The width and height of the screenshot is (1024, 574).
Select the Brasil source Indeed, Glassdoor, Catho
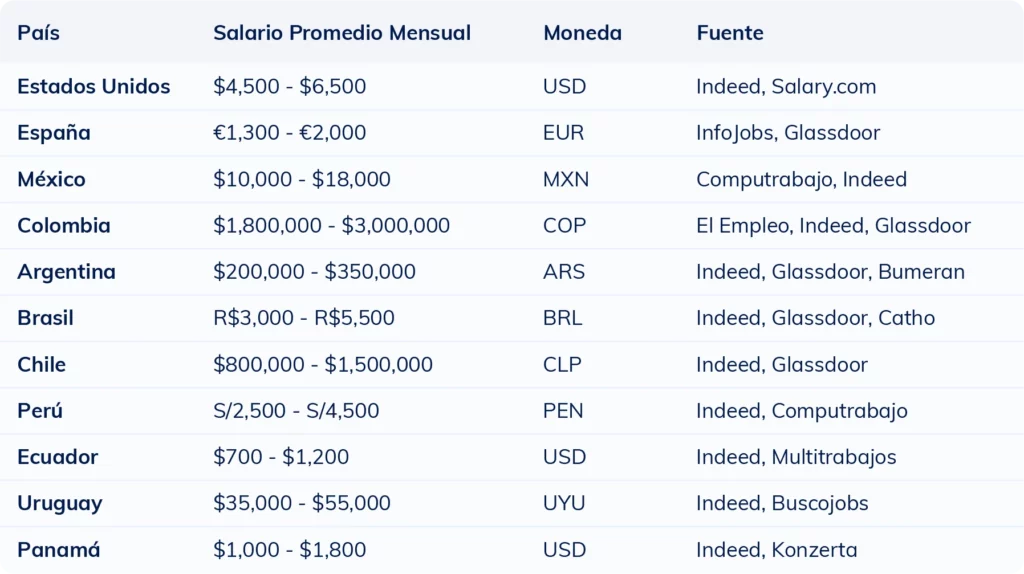coord(815,318)
